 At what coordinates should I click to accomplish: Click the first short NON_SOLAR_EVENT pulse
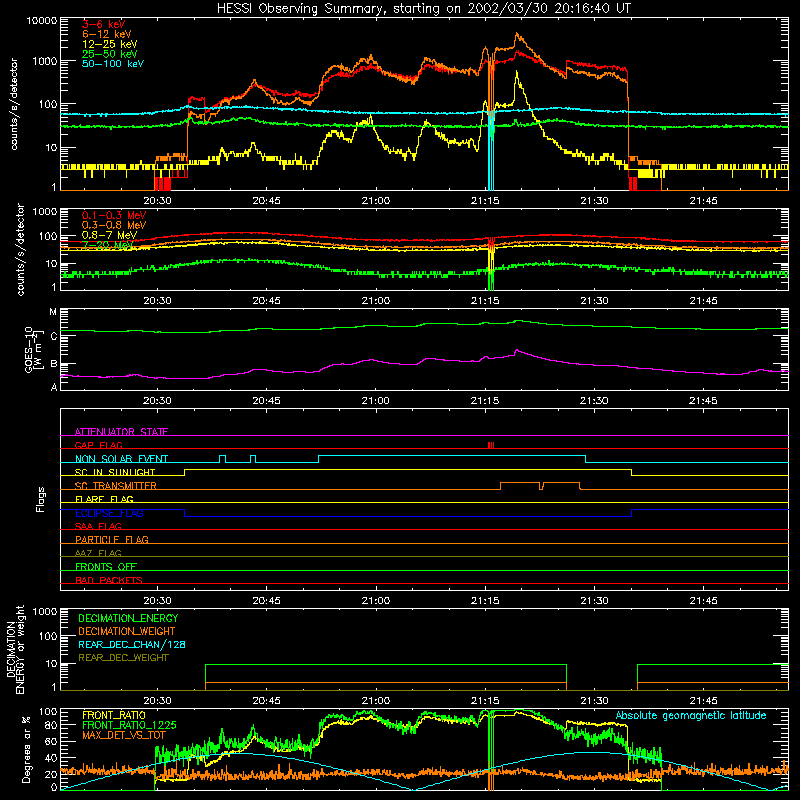(x=222, y=459)
